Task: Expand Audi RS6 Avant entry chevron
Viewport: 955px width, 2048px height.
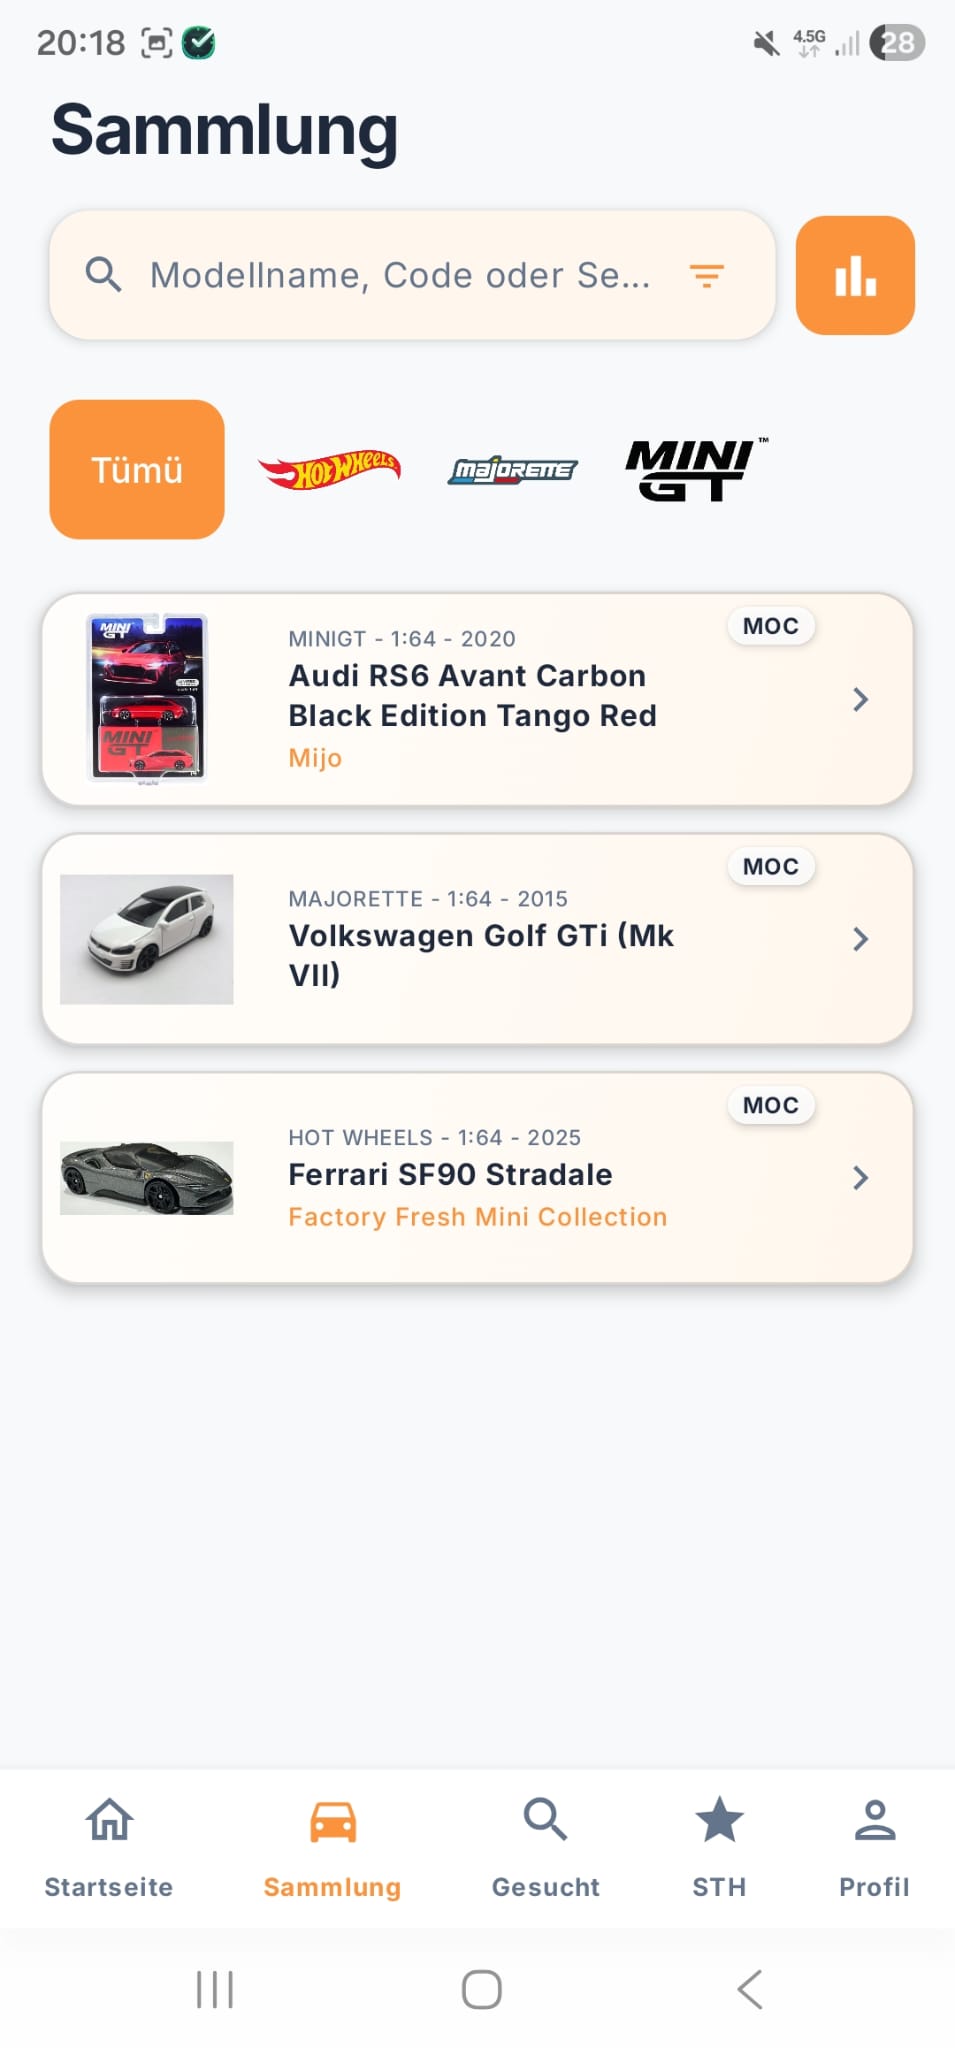Action: point(860,699)
